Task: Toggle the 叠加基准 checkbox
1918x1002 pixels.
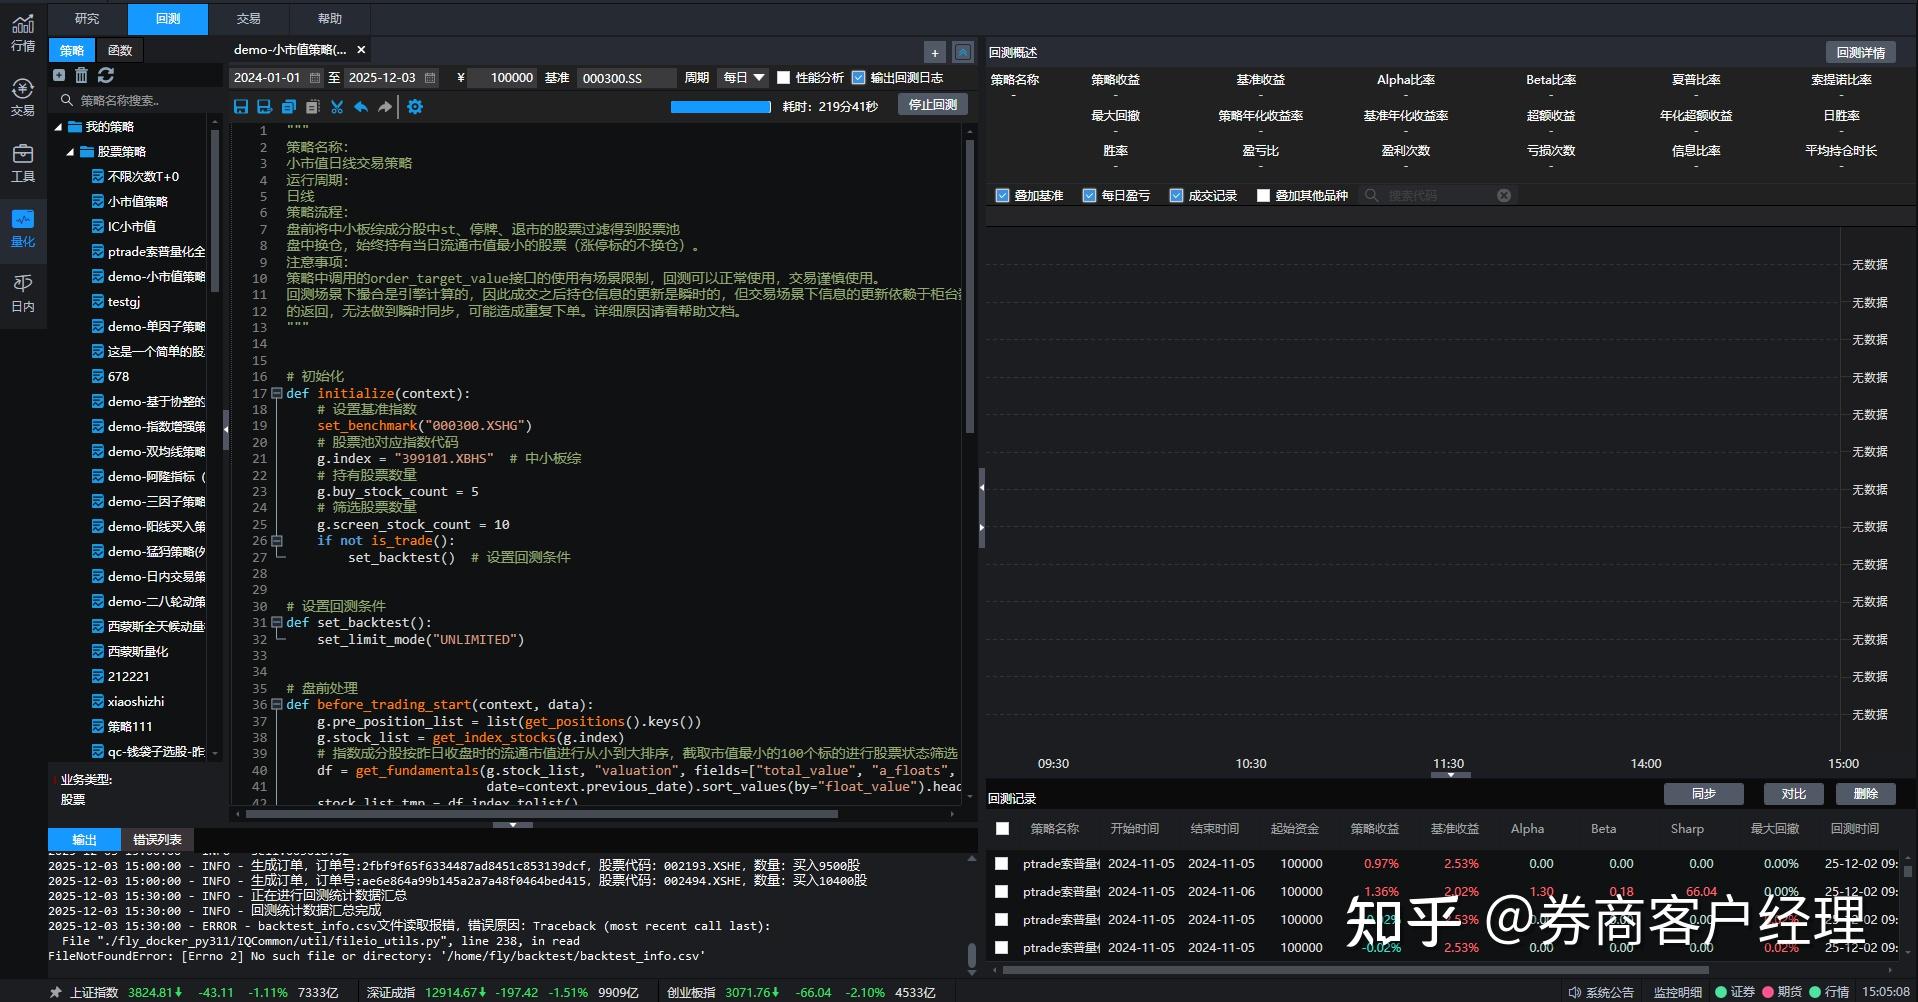Action: point(1002,195)
